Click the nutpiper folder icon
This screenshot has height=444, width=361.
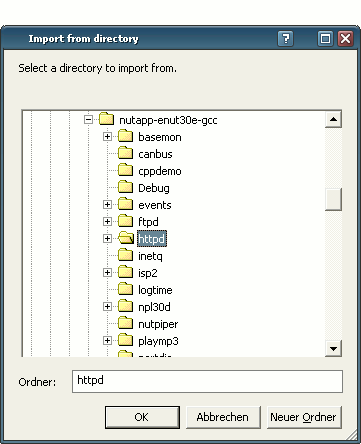pos(126,323)
